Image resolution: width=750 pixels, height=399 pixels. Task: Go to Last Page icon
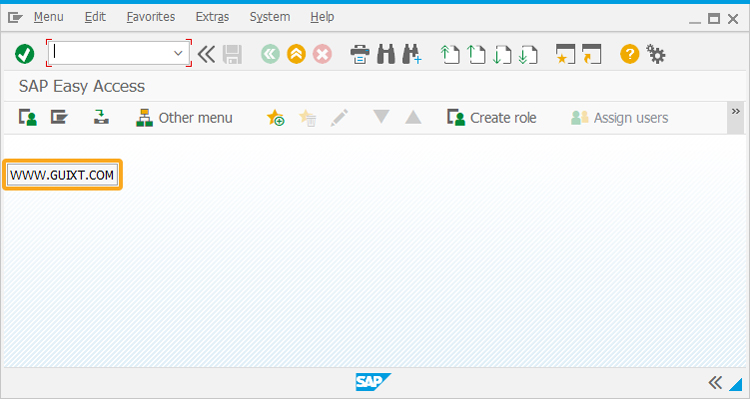[x=528, y=54]
